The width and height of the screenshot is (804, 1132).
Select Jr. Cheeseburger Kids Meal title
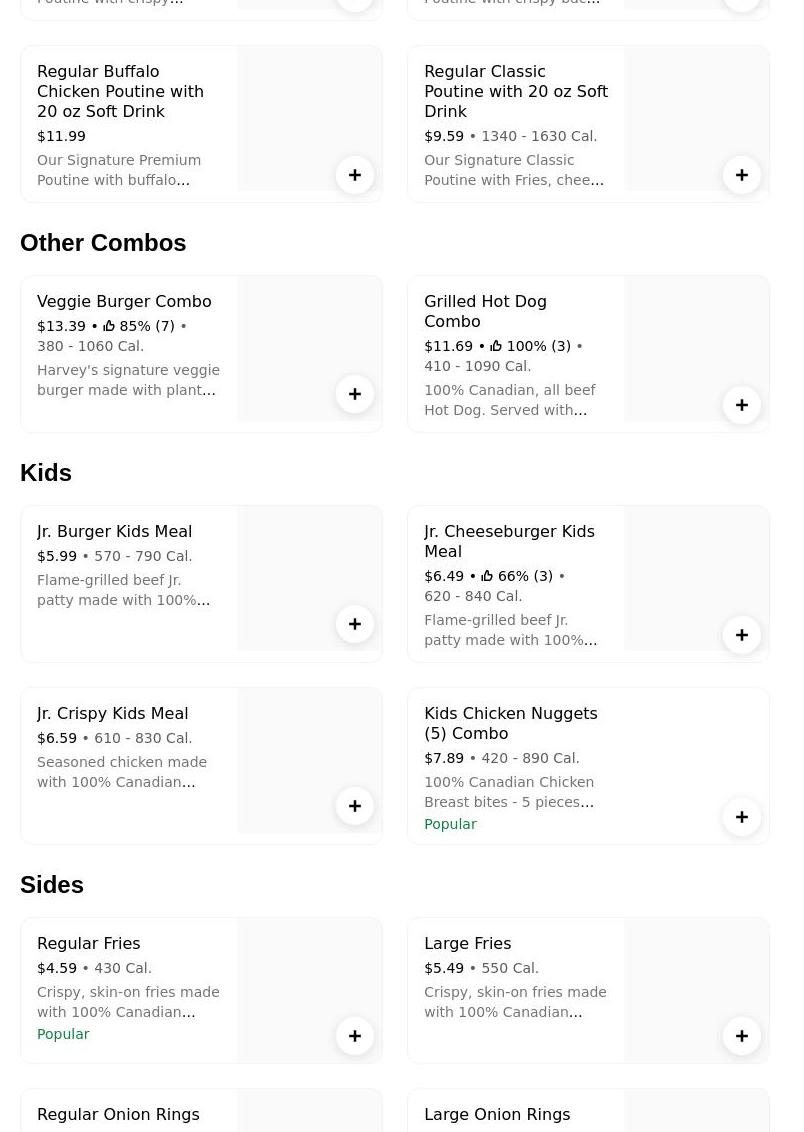pos(509,541)
